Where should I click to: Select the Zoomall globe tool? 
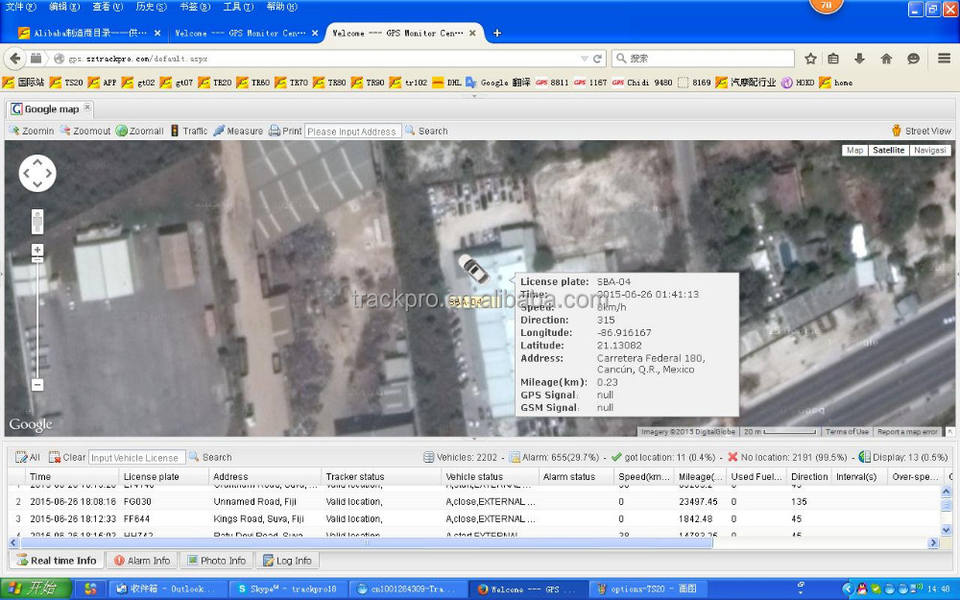[x=139, y=131]
